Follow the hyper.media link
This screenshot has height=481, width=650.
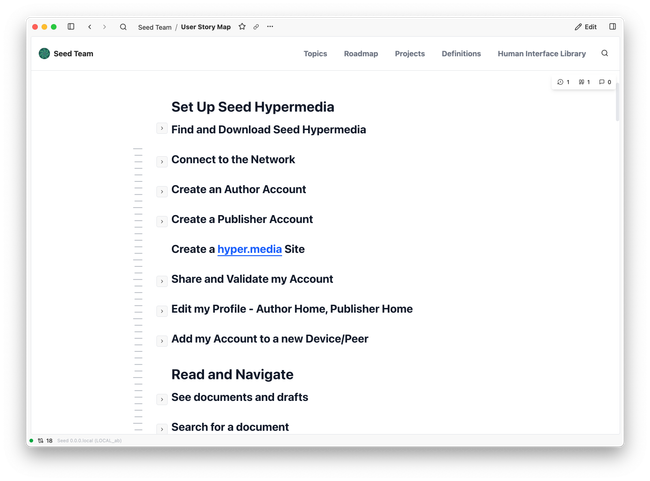(249, 249)
